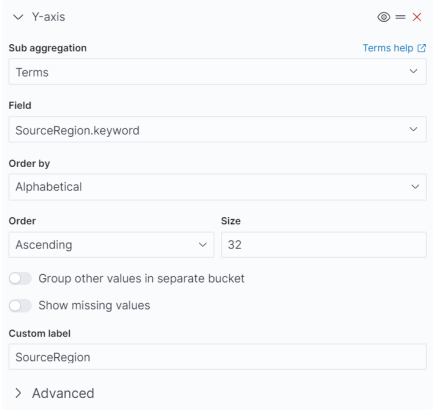The image size is (437, 412).
Task: Click the Custom label field with SourceRegion
Action: pyautogui.click(x=217, y=357)
